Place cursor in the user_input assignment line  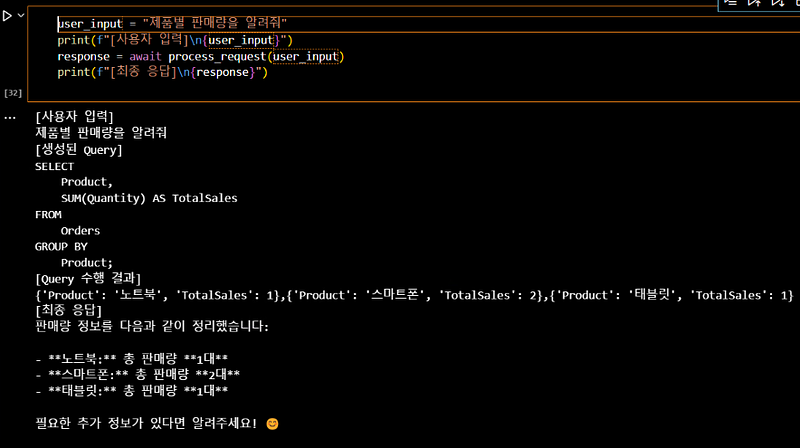[x=172, y=23]
